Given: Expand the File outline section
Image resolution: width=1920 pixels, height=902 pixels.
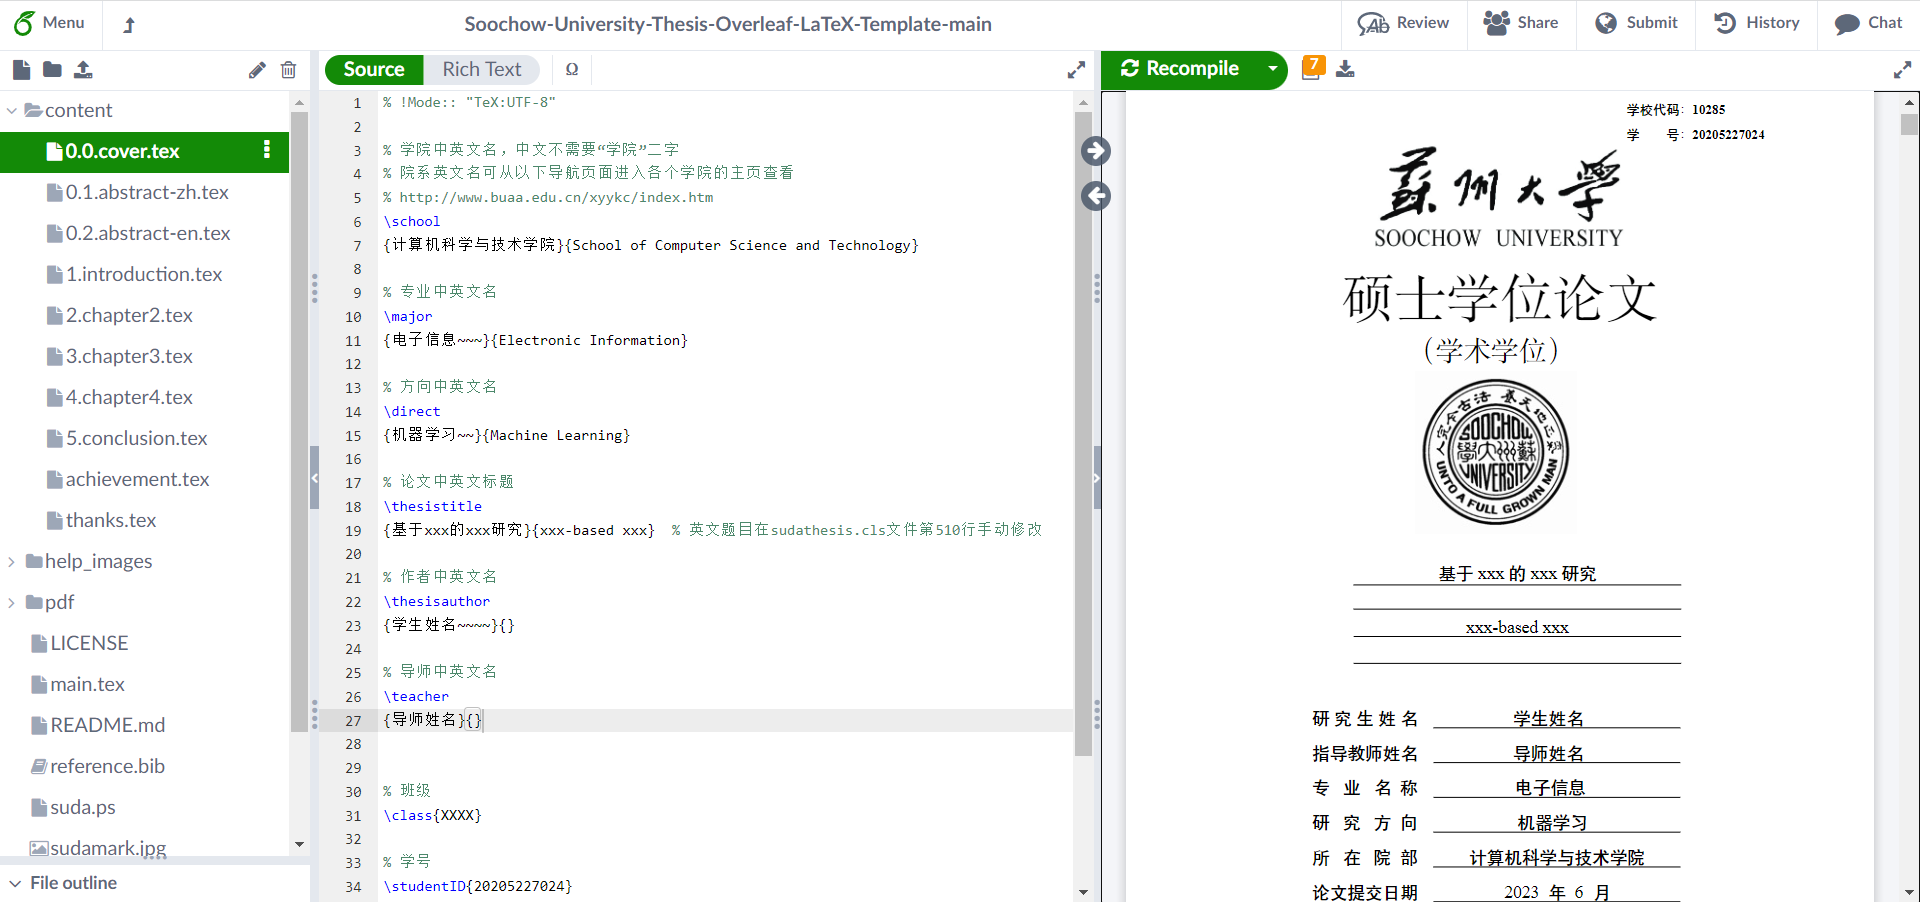Looking at the screenshot, I should click(x=62, y=883).
